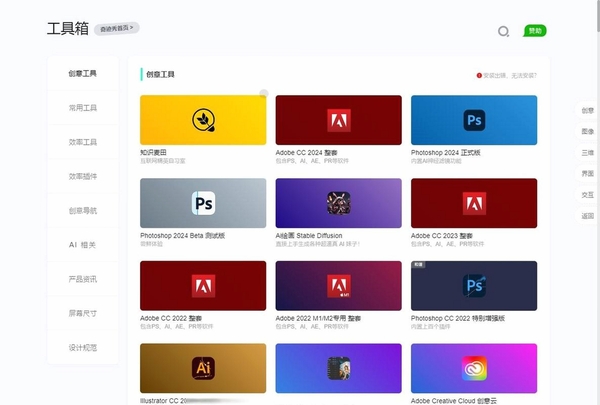The height and width of the screenshot is (405, 600).
Task: Click the 返回 floating pill on right
Action: [587, 216]
